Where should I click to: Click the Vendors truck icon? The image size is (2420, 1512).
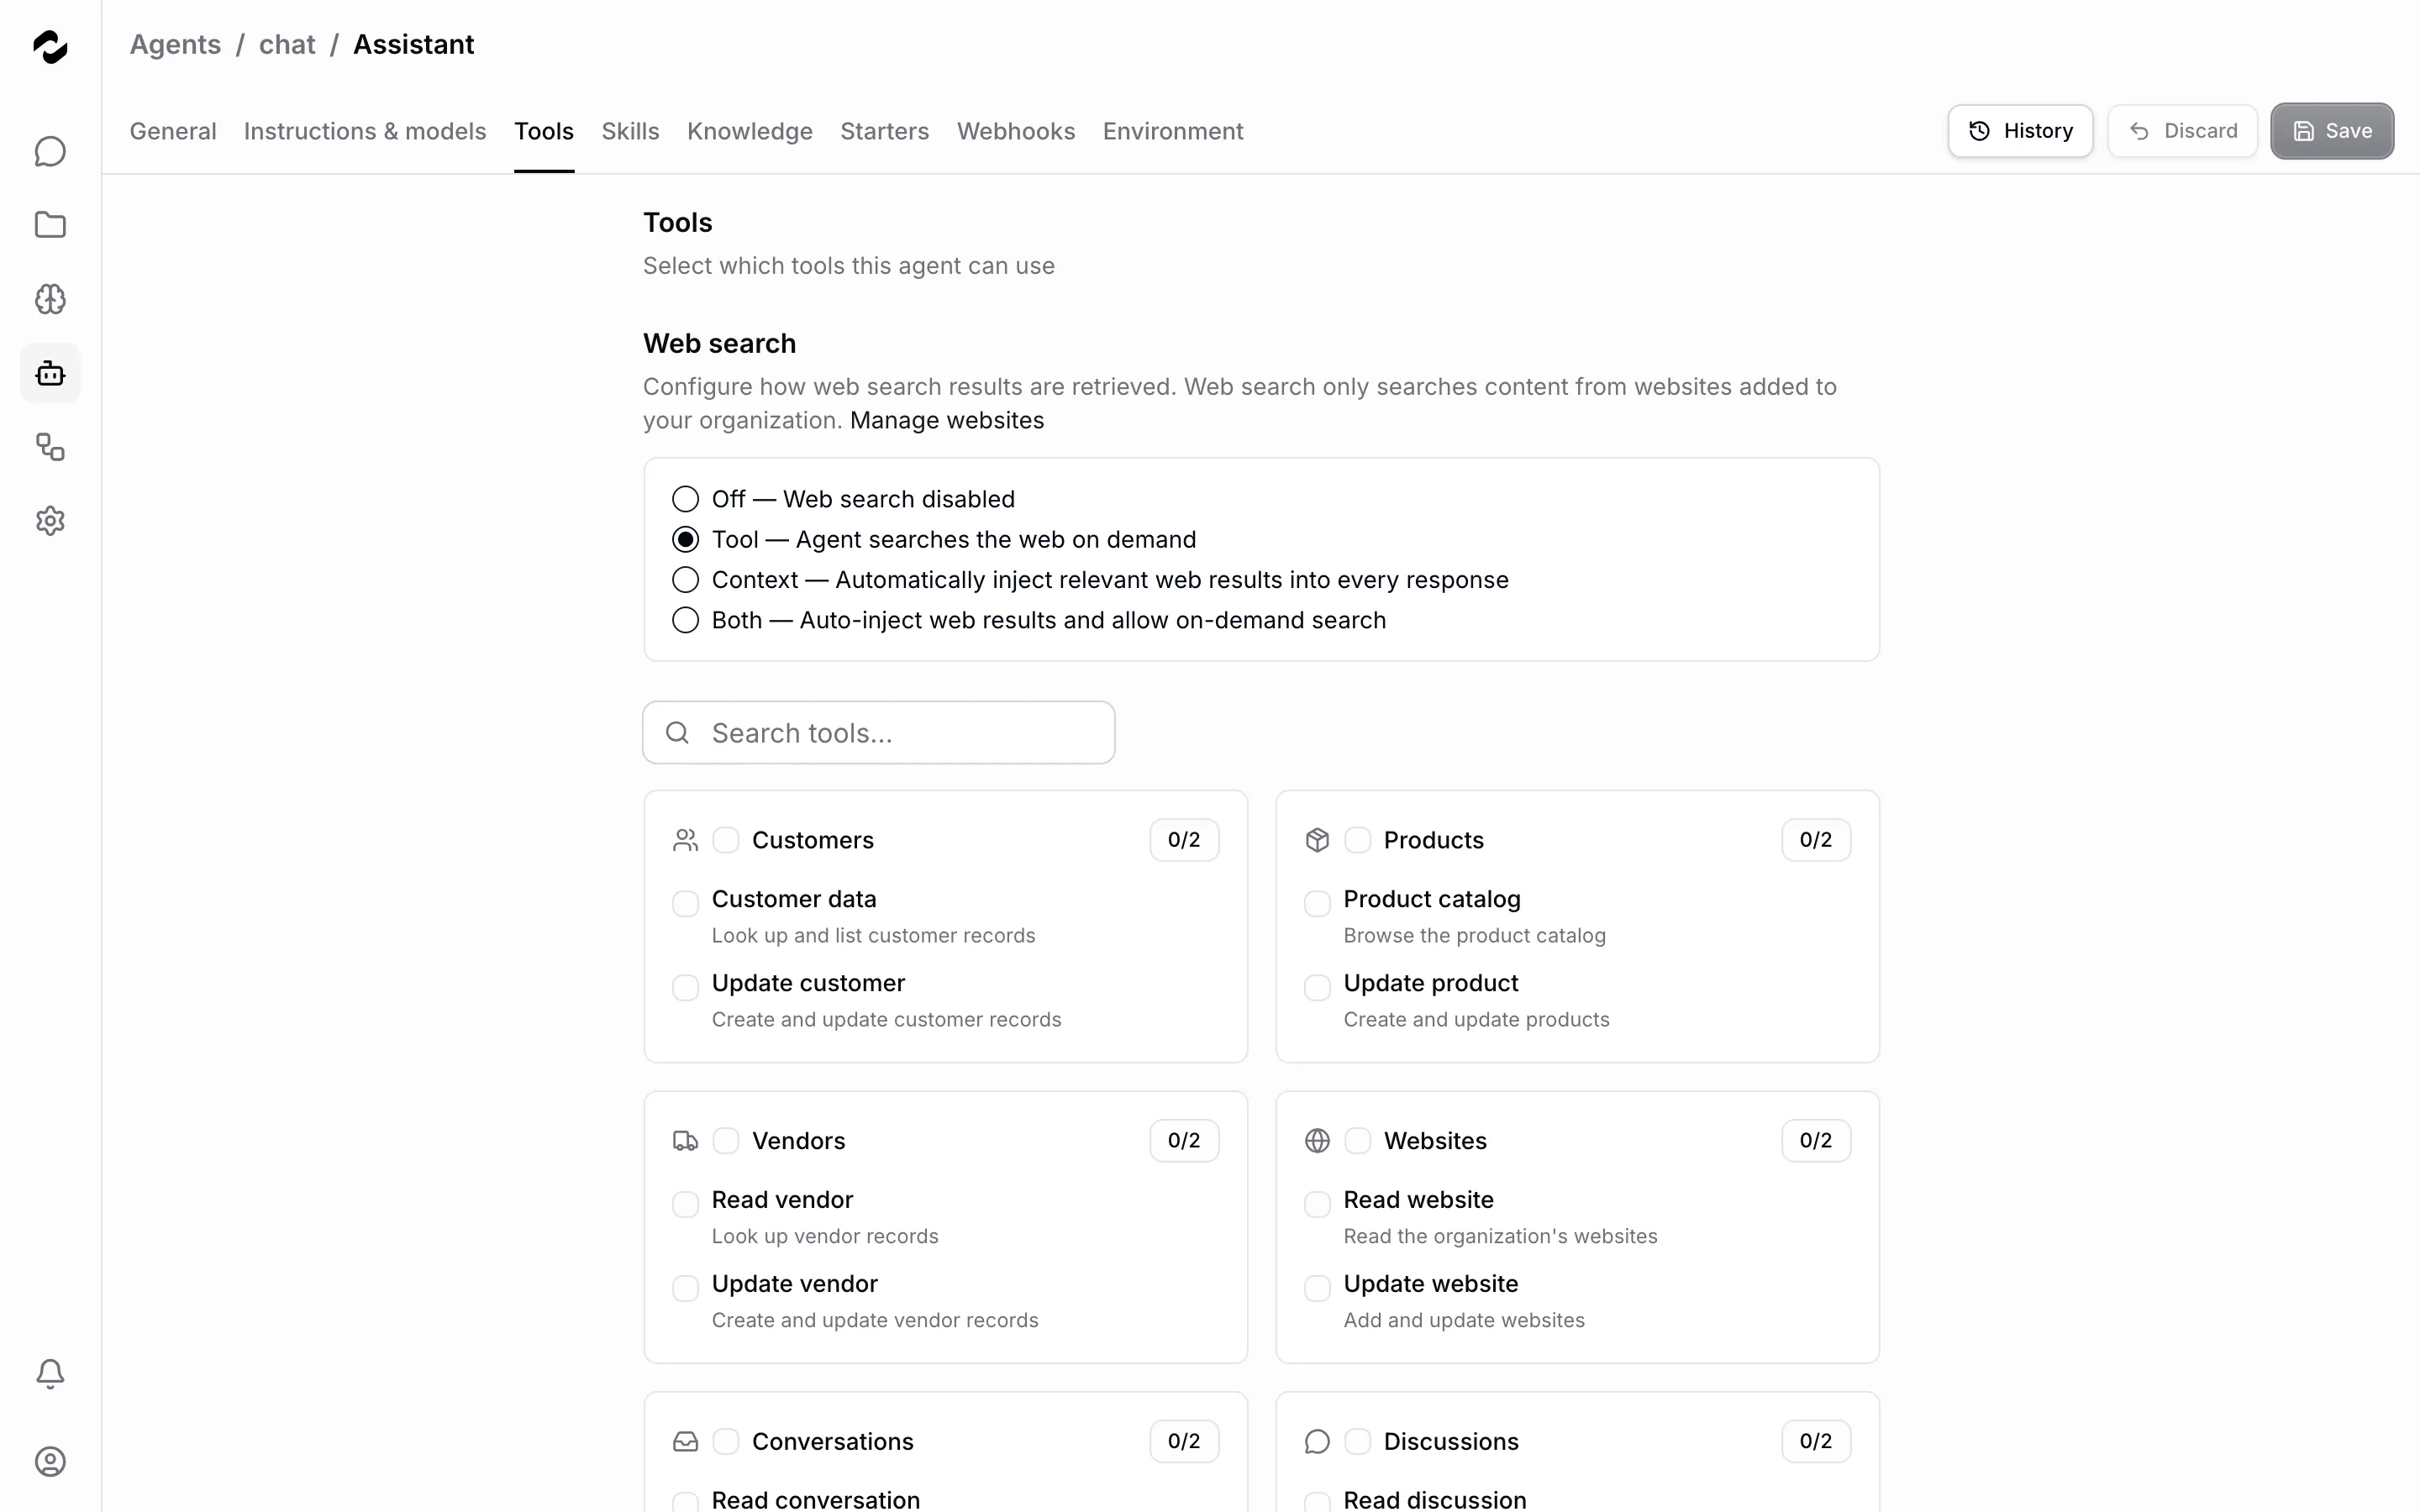tap(685, 1141)
